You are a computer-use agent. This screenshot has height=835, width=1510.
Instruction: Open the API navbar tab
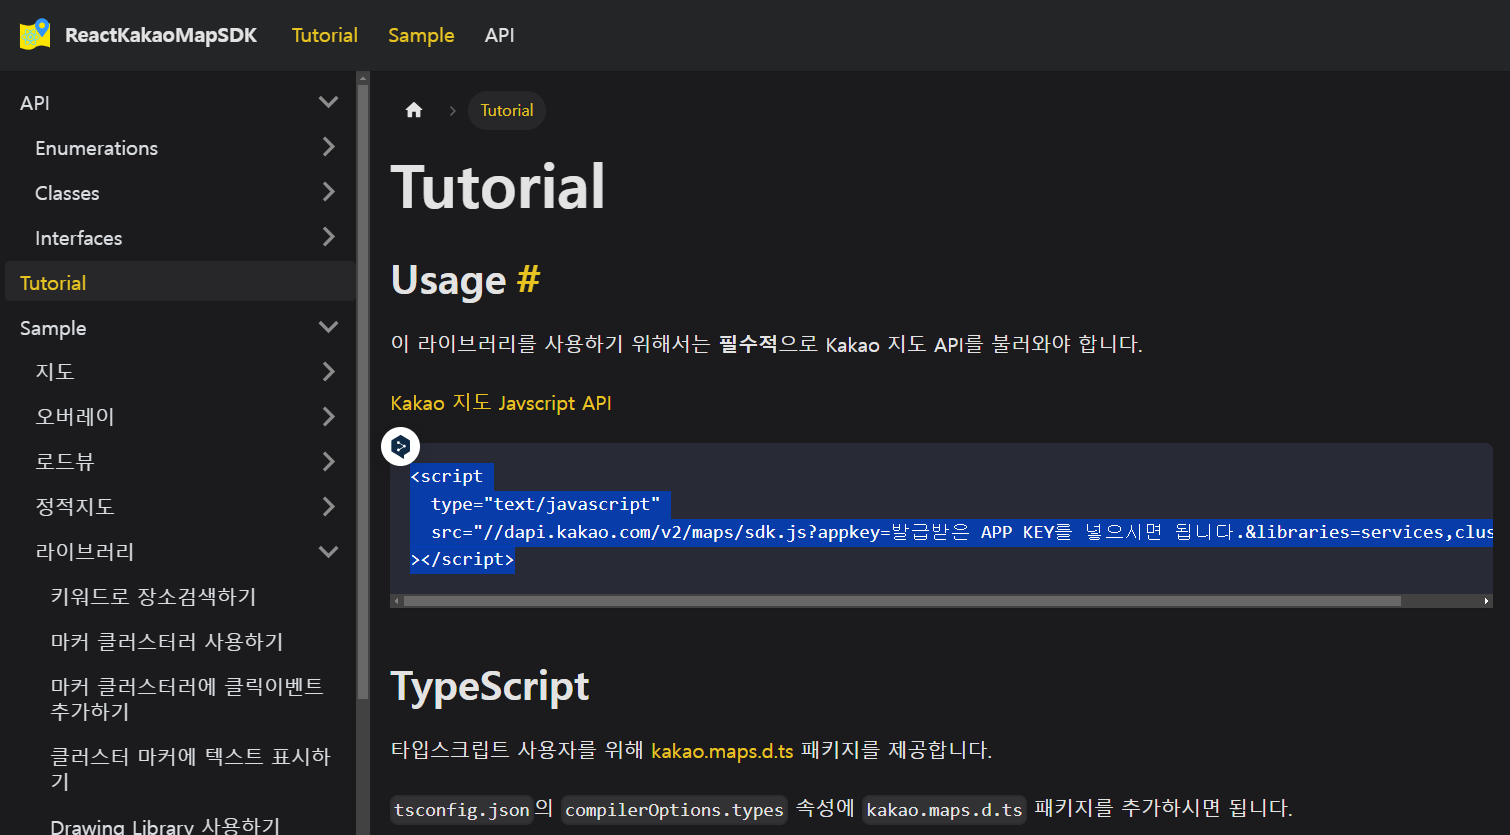pos(499,35)
